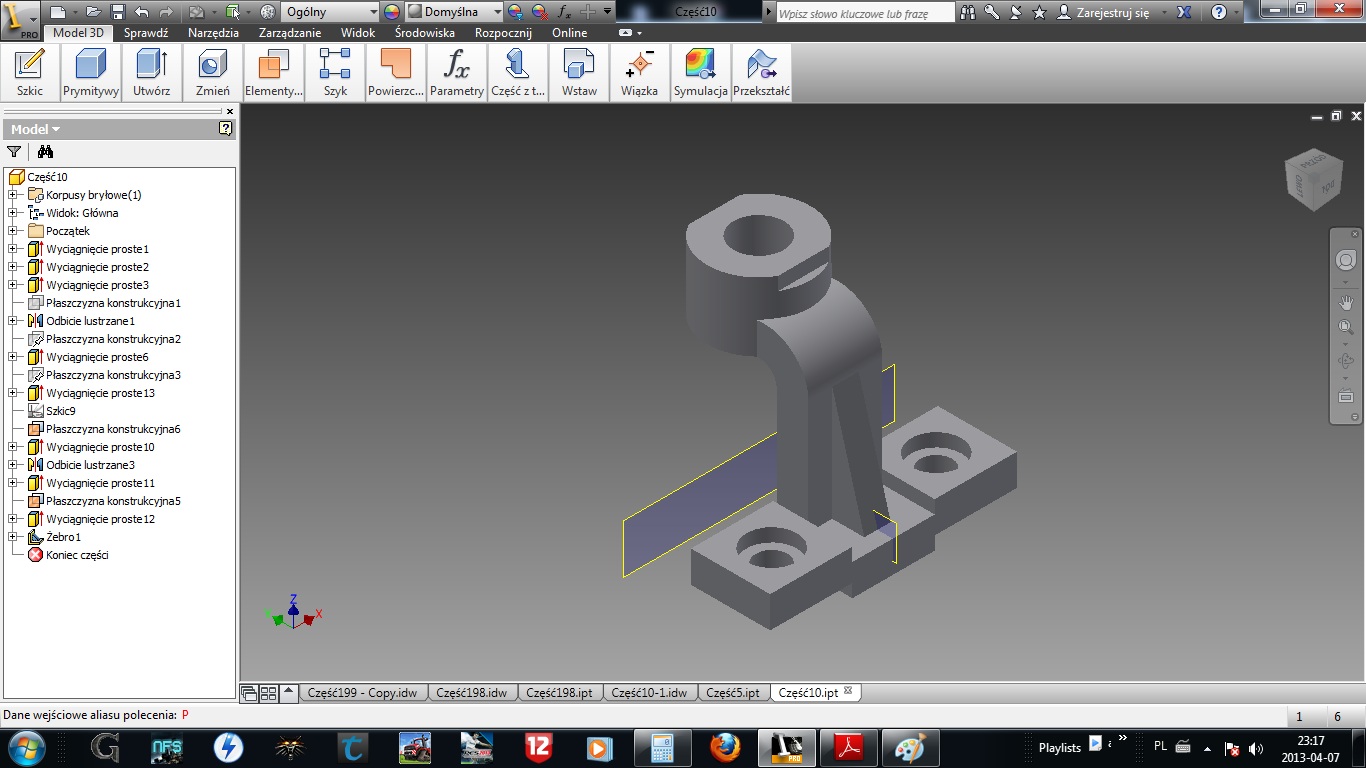Viewport: 1366px width, 768px height.
Task: Switch to the Część198.ipt document tab
Action: click(559, 692)
